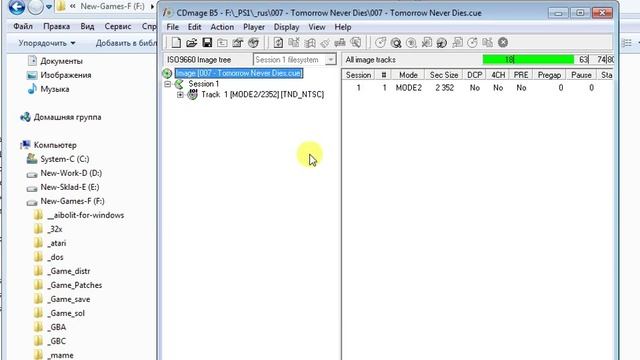
Task: Select the MODE2 cell in track row
Action: coord(409,88)
